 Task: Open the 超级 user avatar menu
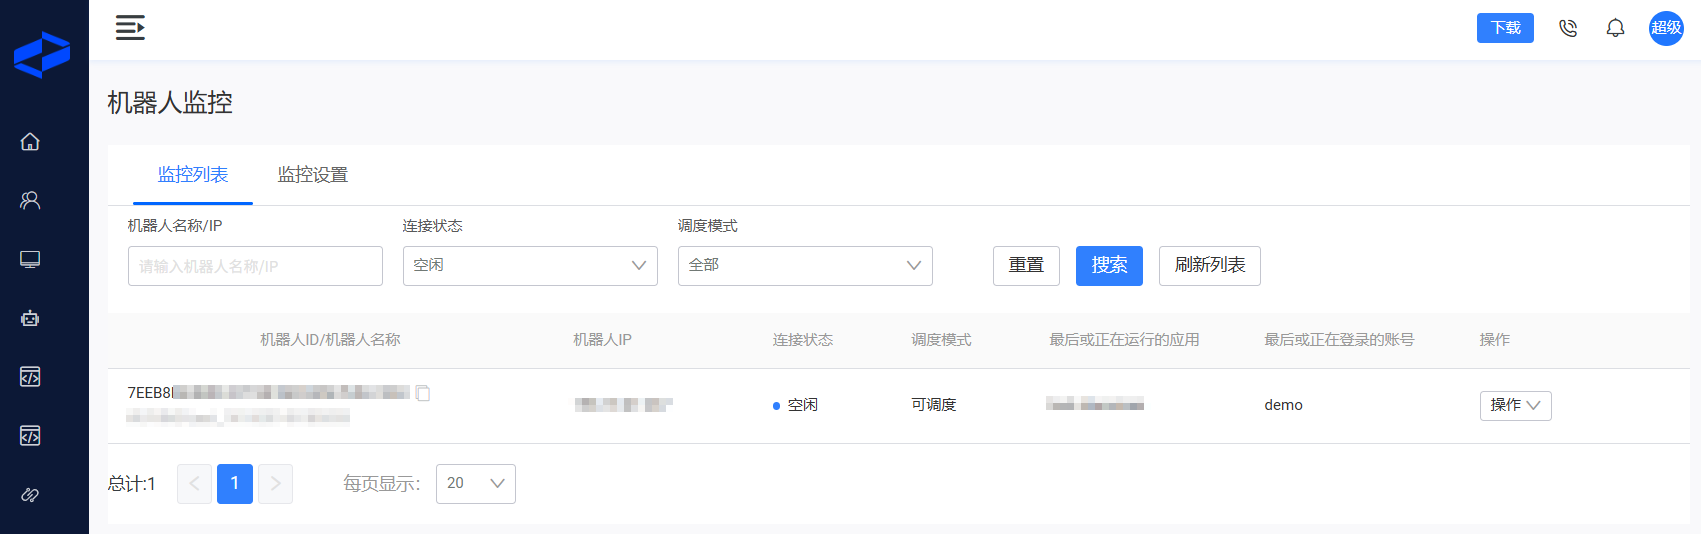1666,28
